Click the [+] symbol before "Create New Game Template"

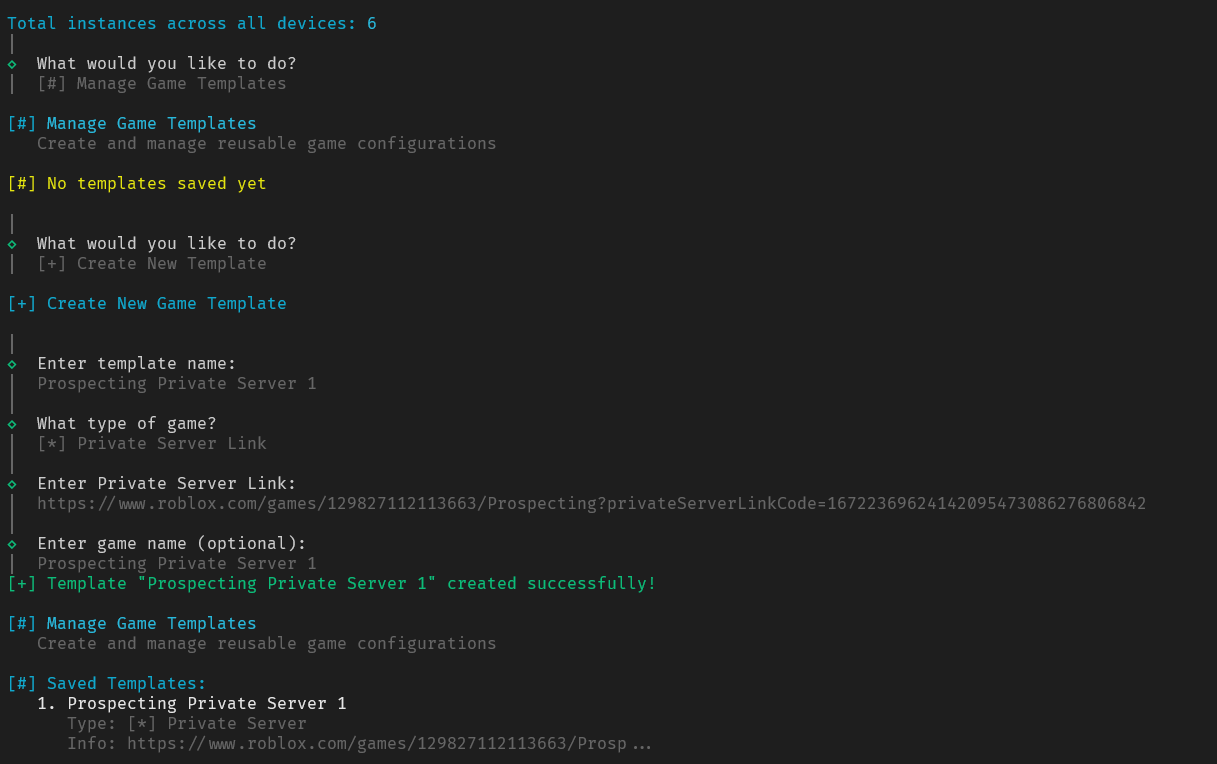[x=21, y=304]
